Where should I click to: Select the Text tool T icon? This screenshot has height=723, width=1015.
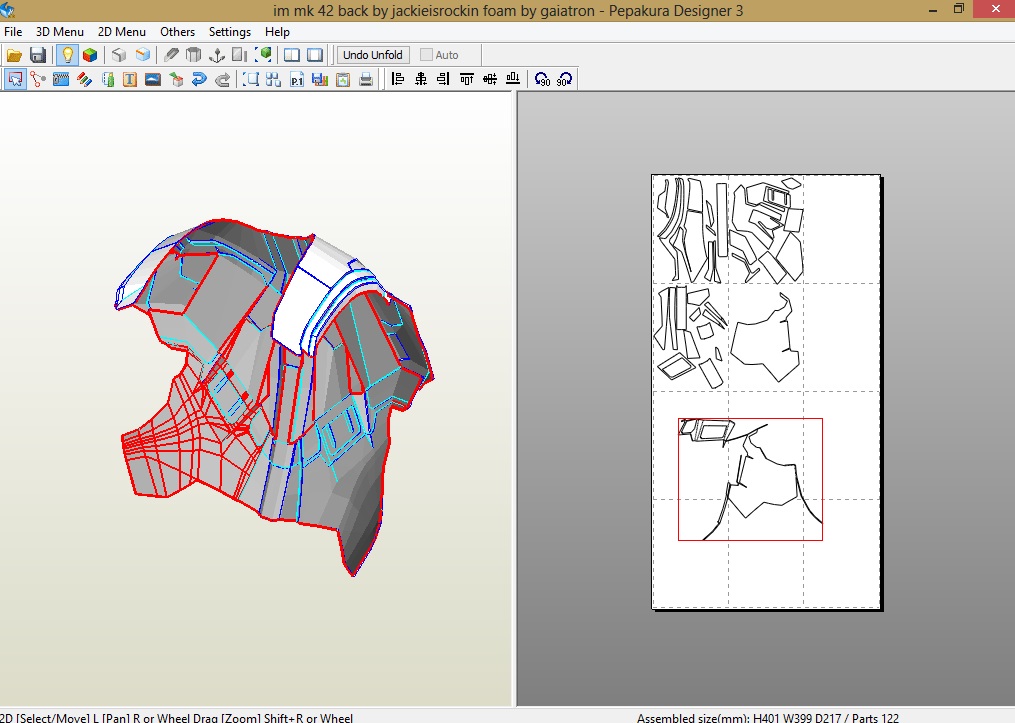tap(130, 80)
